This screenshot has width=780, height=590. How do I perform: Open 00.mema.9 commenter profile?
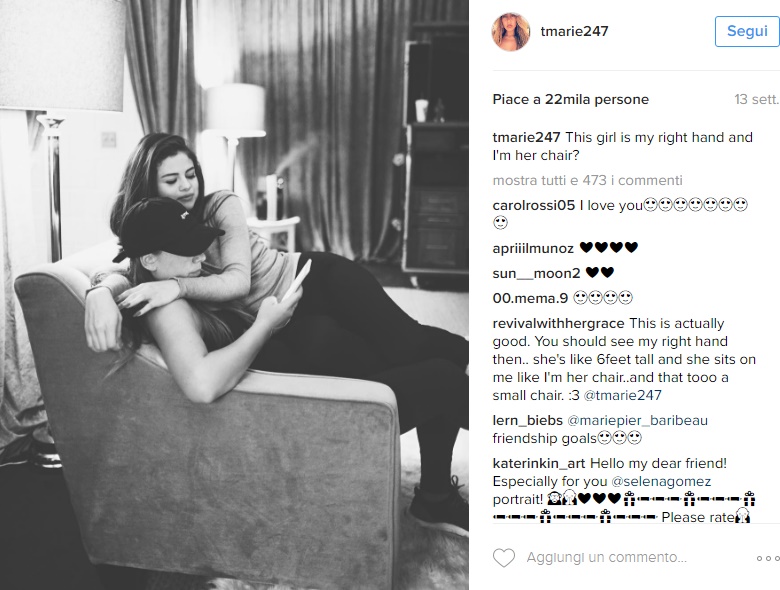click(530, 298)
